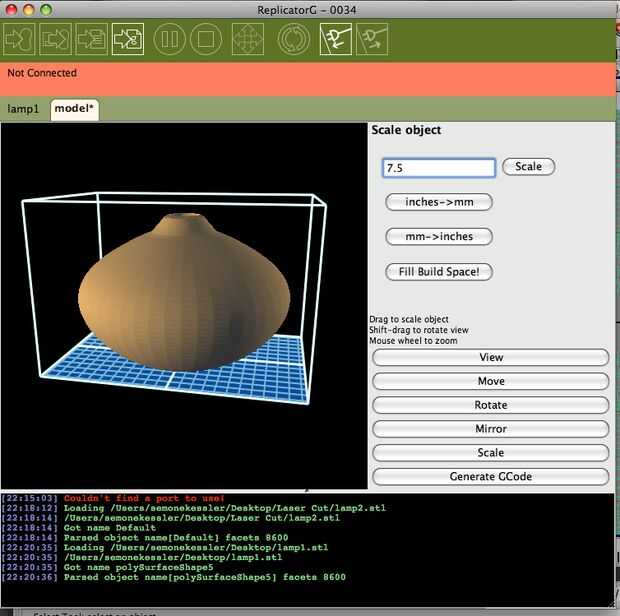620x616 pixels.
Task: Click Fill Build Space! button
Action: (439, 272)
